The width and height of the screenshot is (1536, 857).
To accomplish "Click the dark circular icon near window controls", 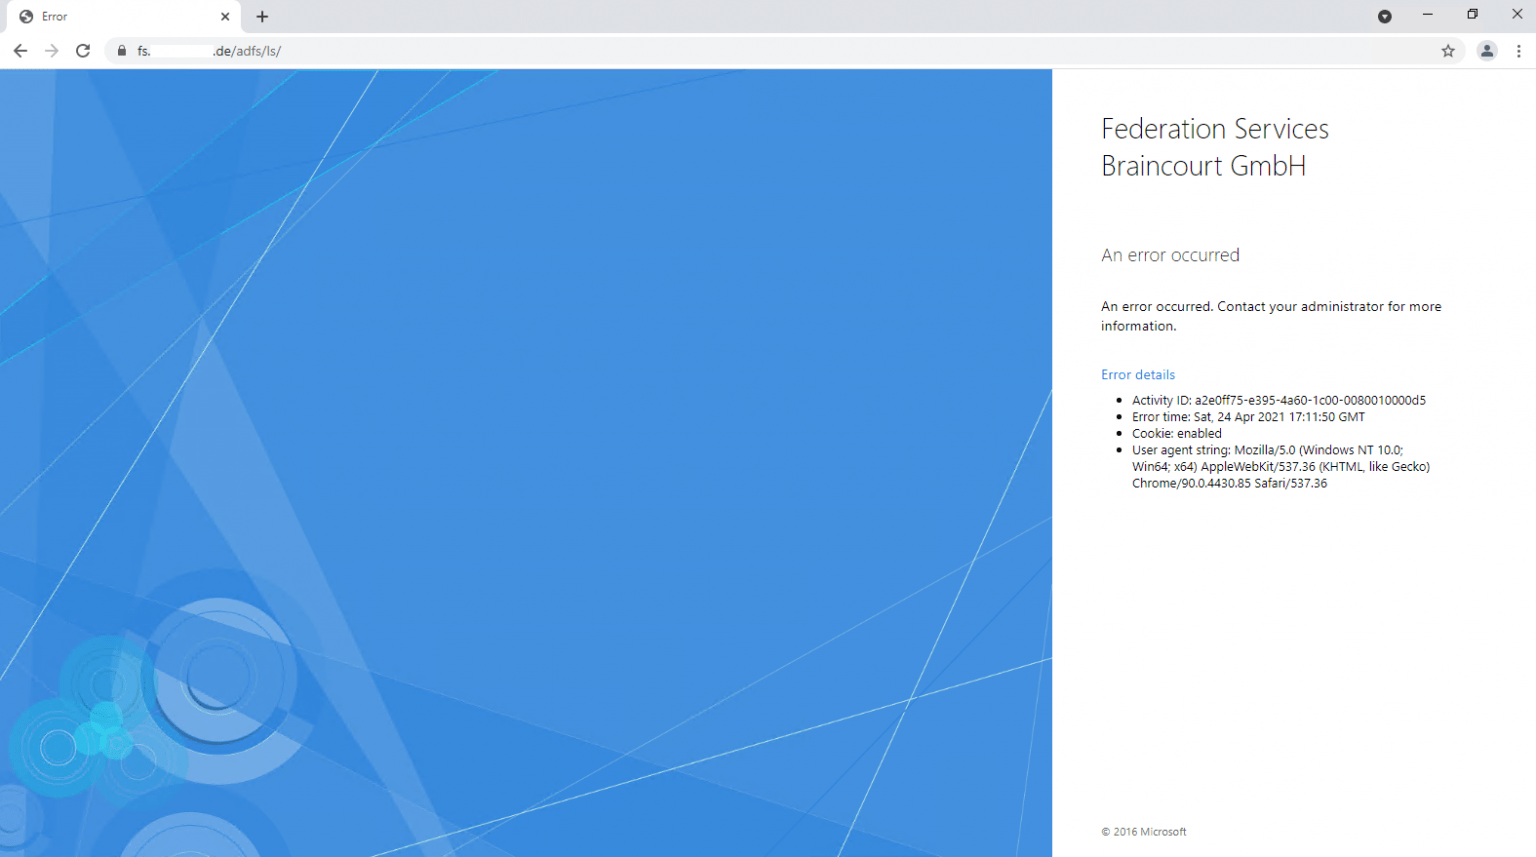I will [1385, 16].
